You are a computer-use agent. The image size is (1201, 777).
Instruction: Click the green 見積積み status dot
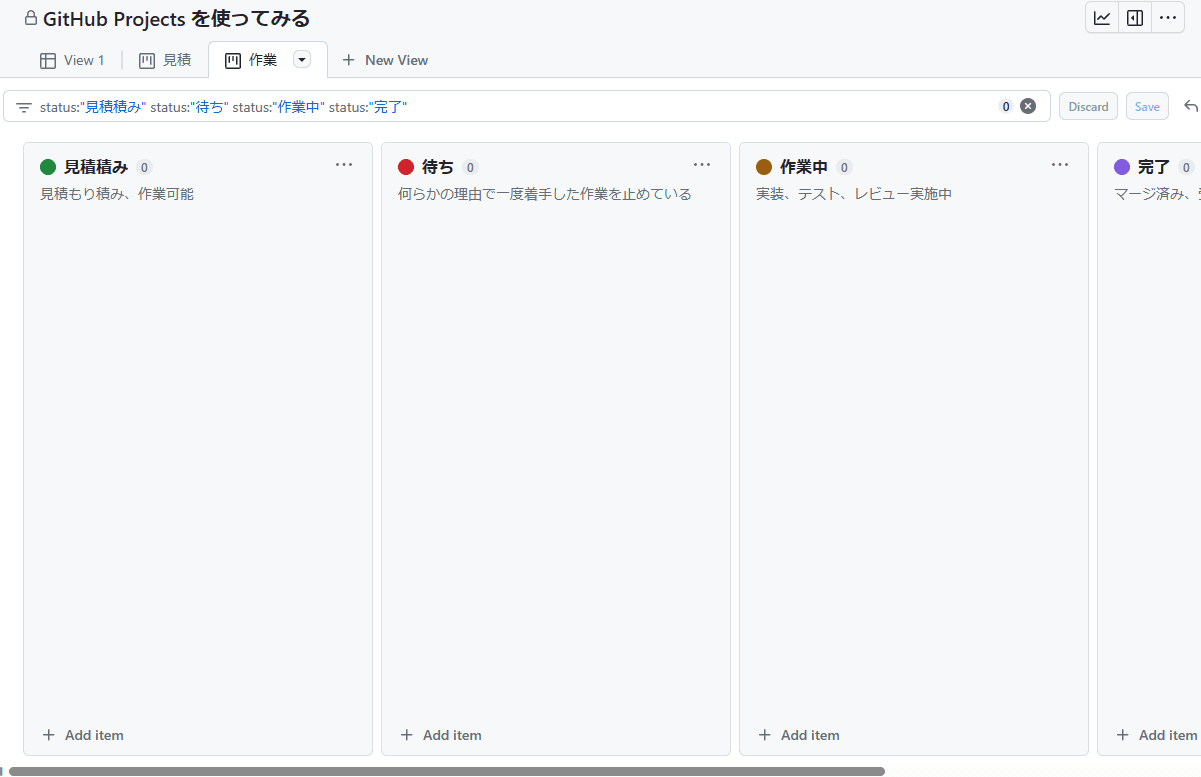(x=48, y=167)
